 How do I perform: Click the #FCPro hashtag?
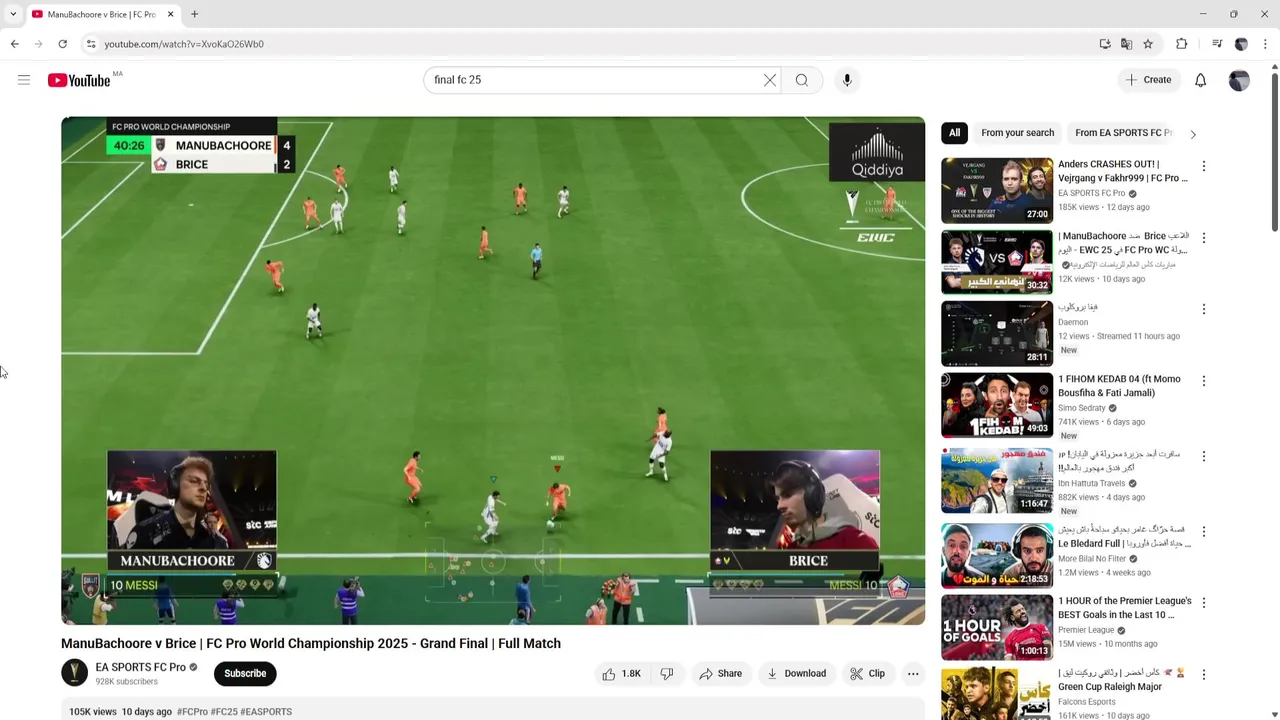[192, 712]
